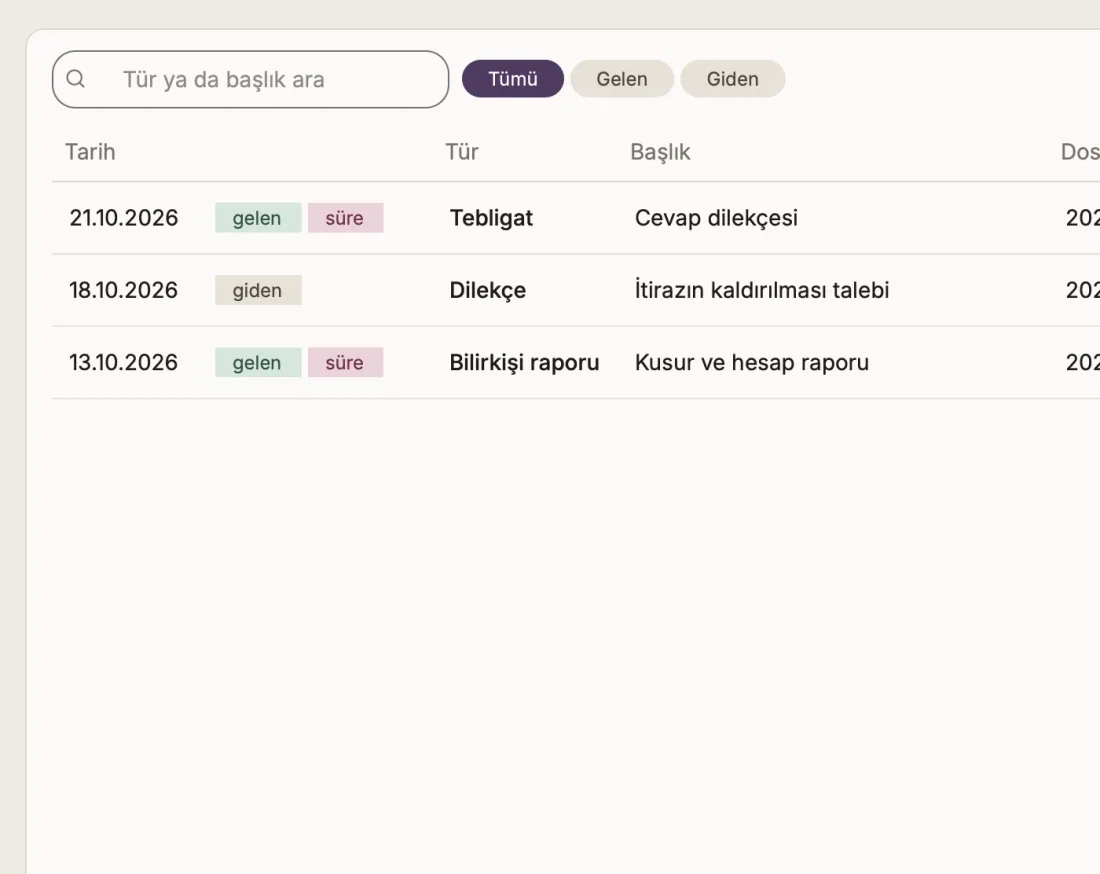Viewport: 1100px width, 874px height.
Task: Click the süre tag in the Tebligat row
Action: coord(345,217)
